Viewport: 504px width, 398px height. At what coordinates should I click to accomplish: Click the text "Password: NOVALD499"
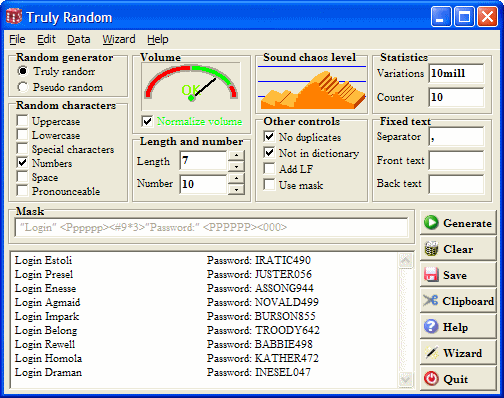click(263, 302)
